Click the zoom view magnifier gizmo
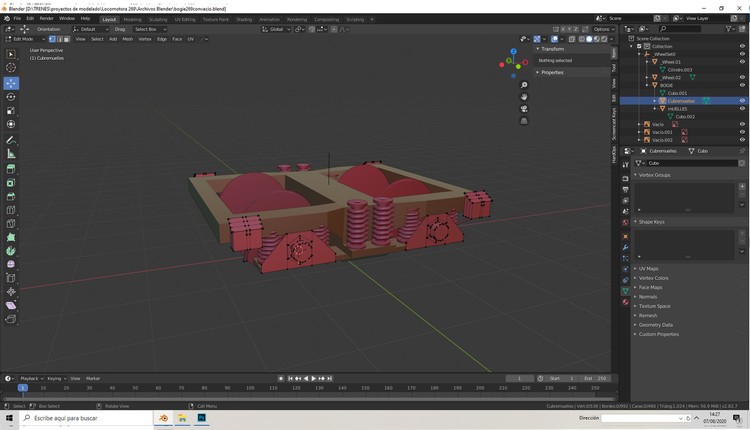Viewport: 750px width, 430px height. (x=524, y=85)
